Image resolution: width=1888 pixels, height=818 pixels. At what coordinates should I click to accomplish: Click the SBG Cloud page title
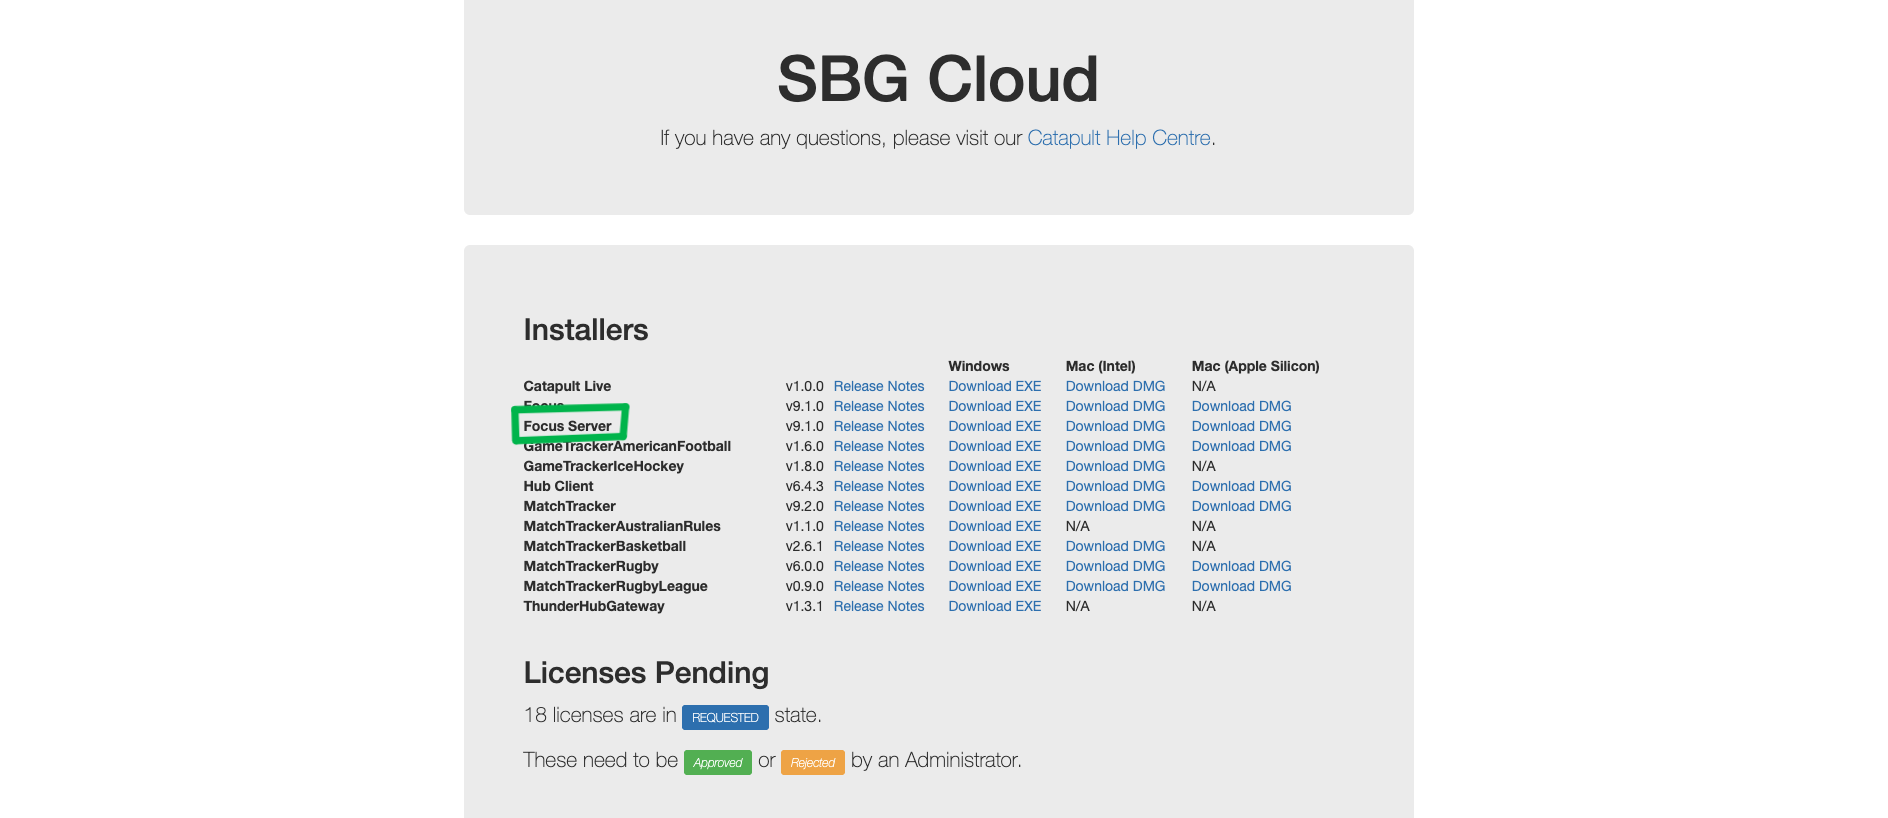pos(938,79)
